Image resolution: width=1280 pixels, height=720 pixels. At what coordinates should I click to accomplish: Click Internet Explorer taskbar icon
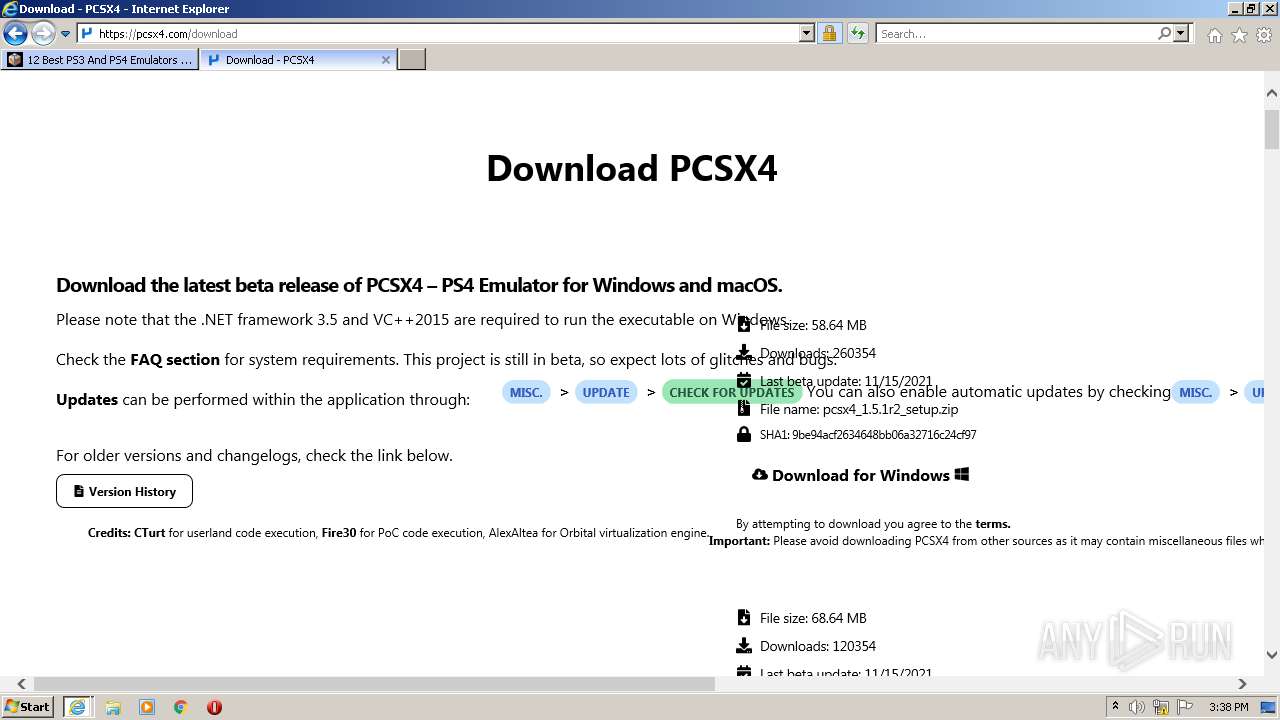77,707
